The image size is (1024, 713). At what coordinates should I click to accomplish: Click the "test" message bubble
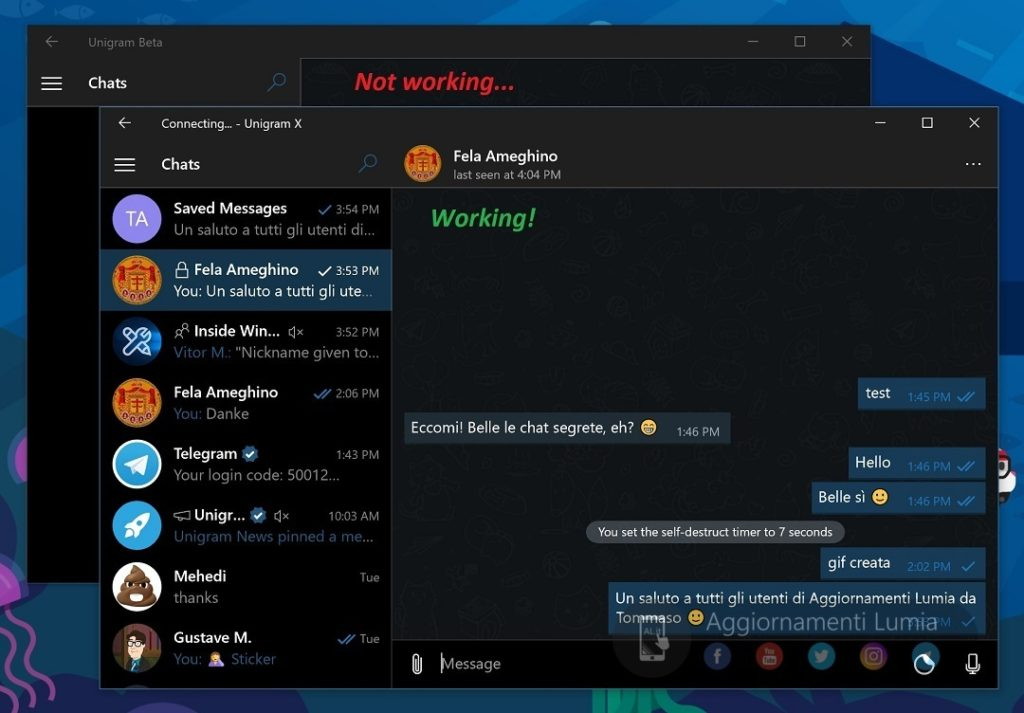(x=921, y=394)
